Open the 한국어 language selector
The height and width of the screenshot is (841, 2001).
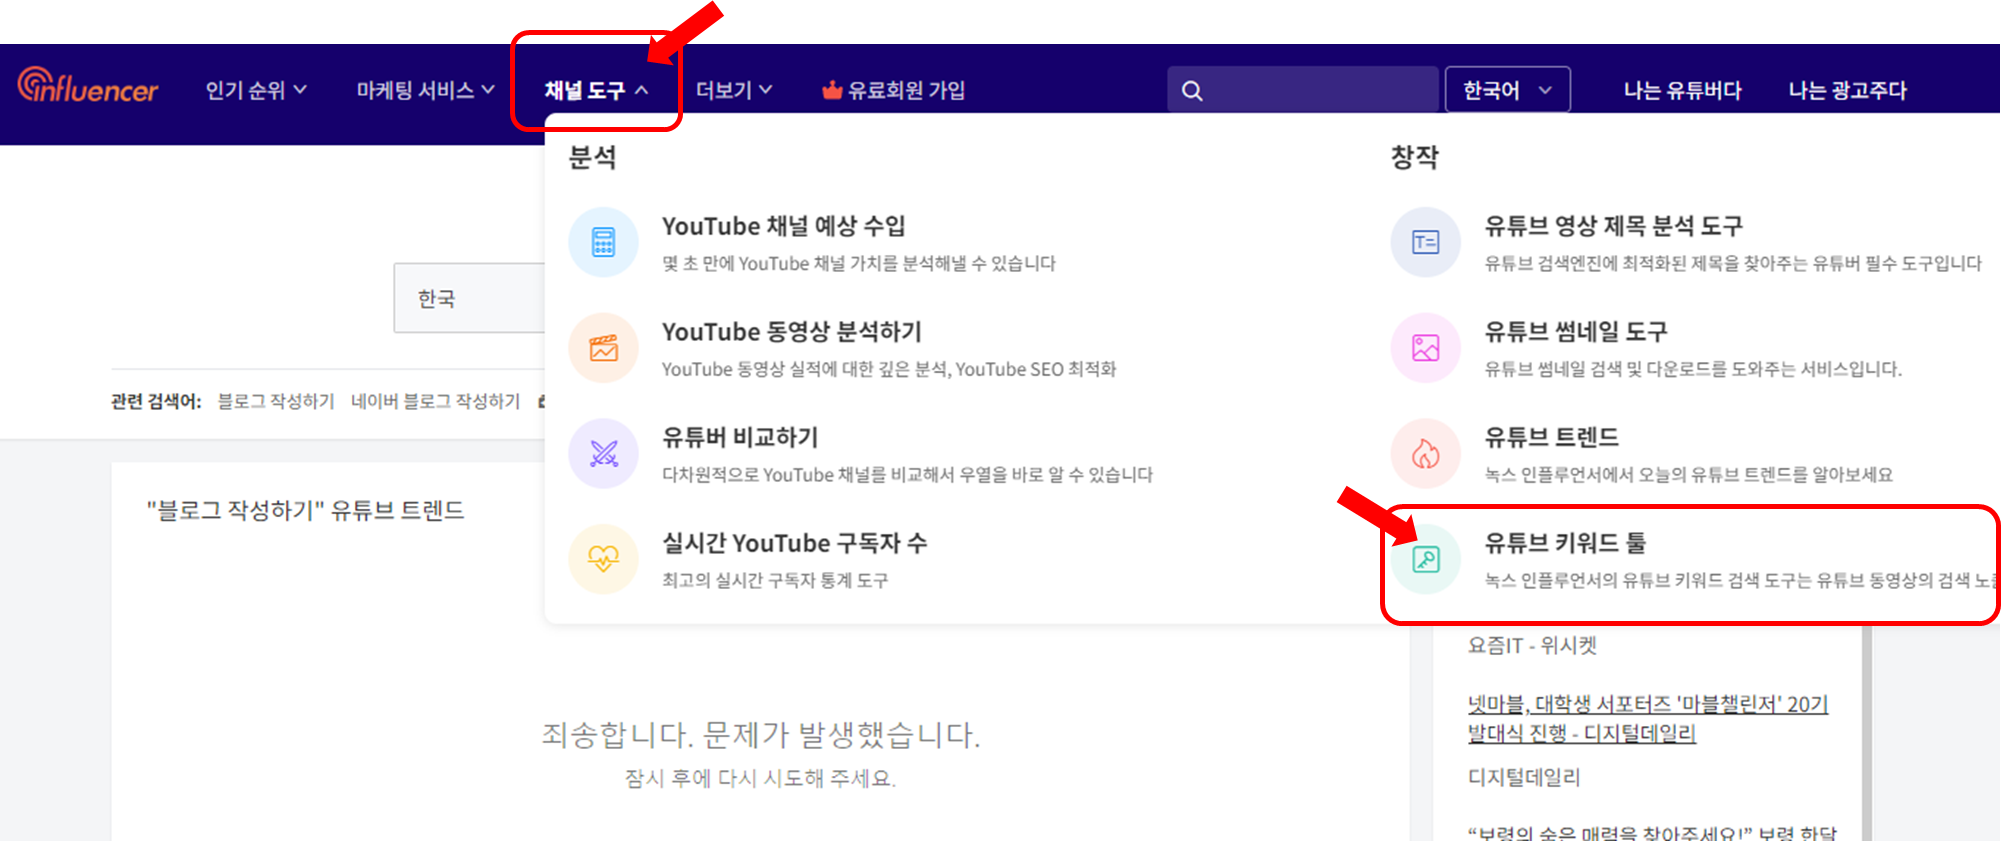point(1507,90)
